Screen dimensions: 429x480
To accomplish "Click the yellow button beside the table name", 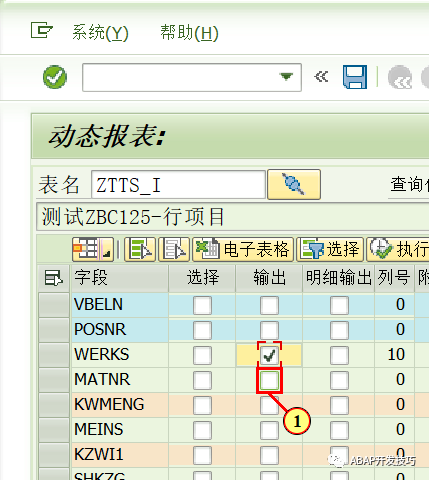I will [x=294, y=184].
